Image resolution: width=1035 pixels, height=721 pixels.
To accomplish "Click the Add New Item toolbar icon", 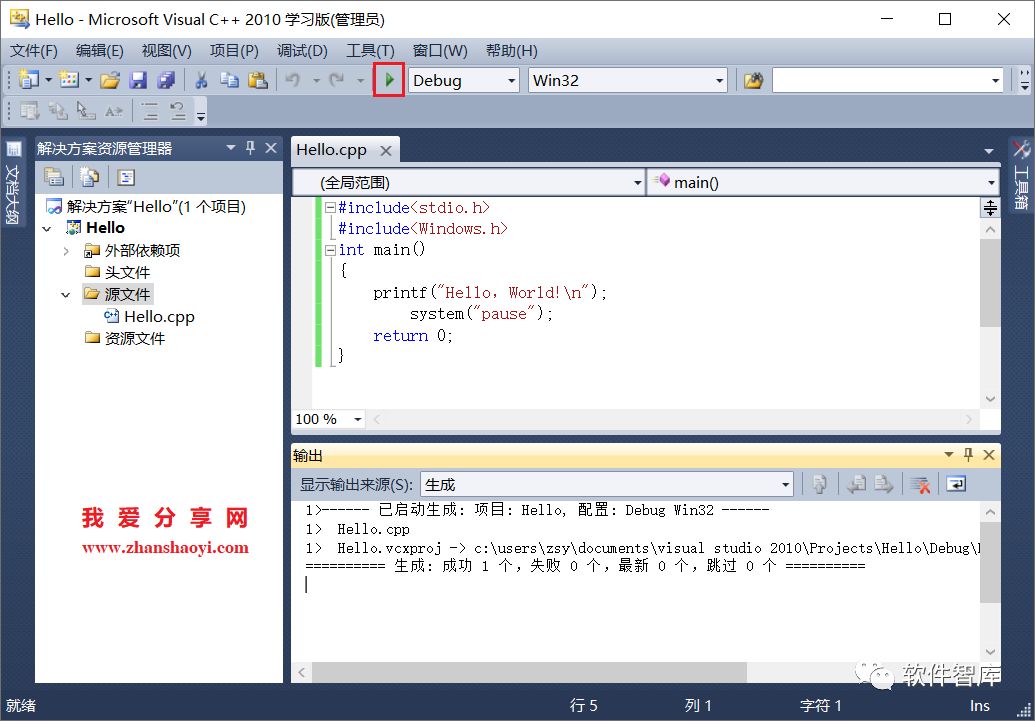I will tap(69, 81).
